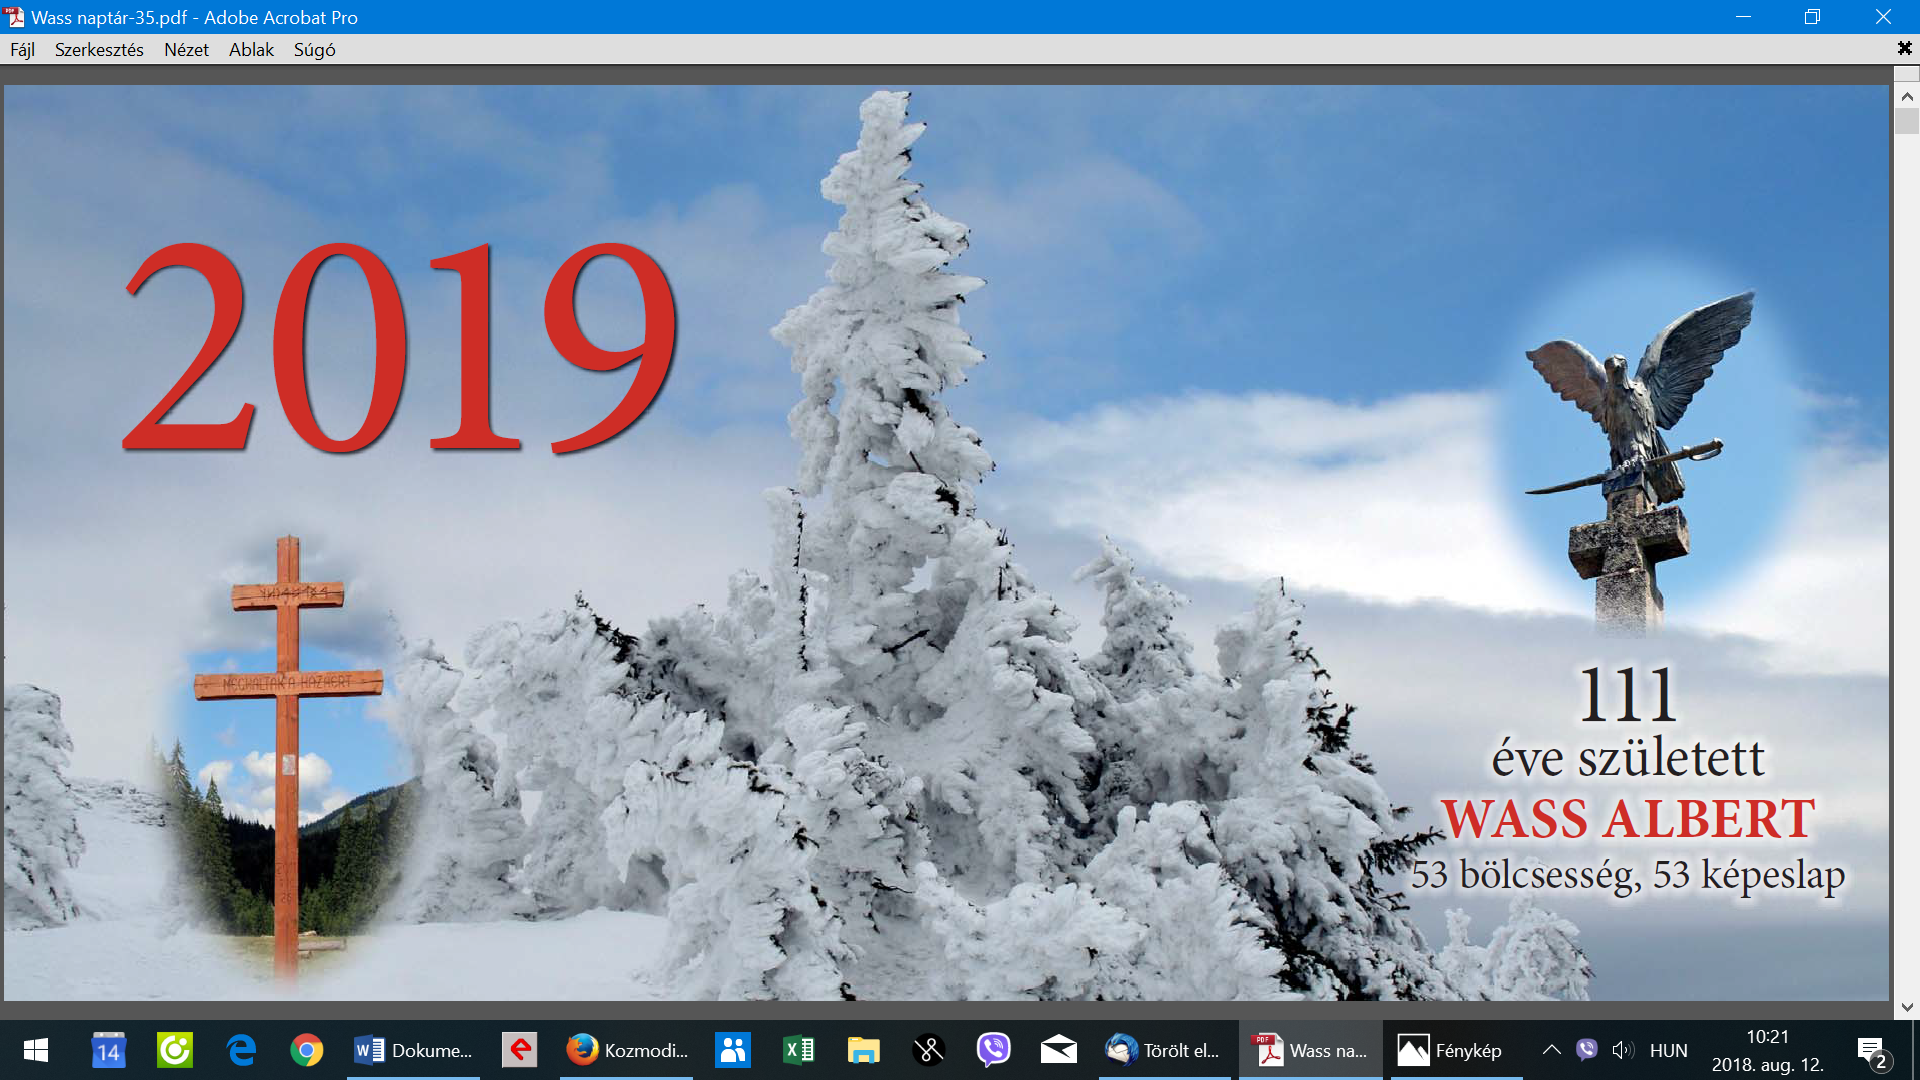1920x1080 pixels.
Task: Open File Explorer from taskbar
Action: pos(863,1050)
